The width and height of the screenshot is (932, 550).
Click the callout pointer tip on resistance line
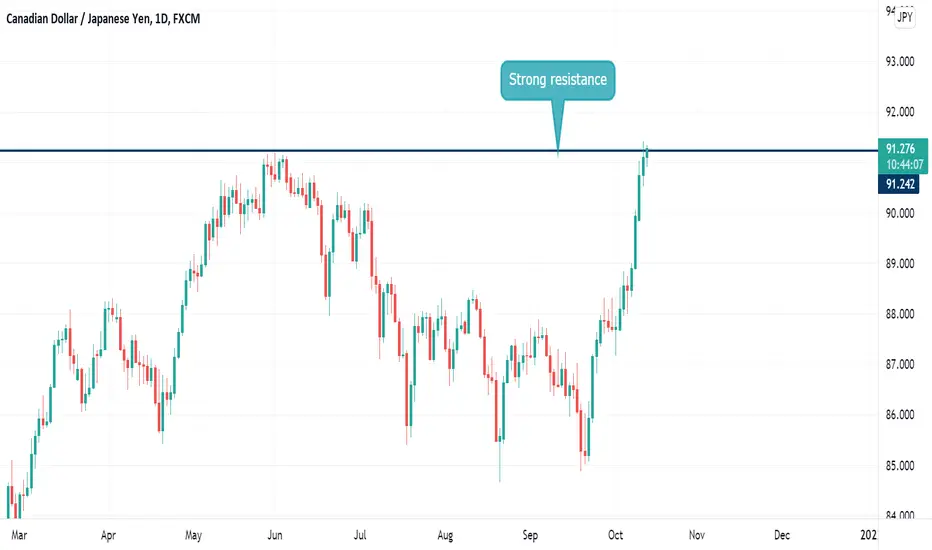(558, 149)
